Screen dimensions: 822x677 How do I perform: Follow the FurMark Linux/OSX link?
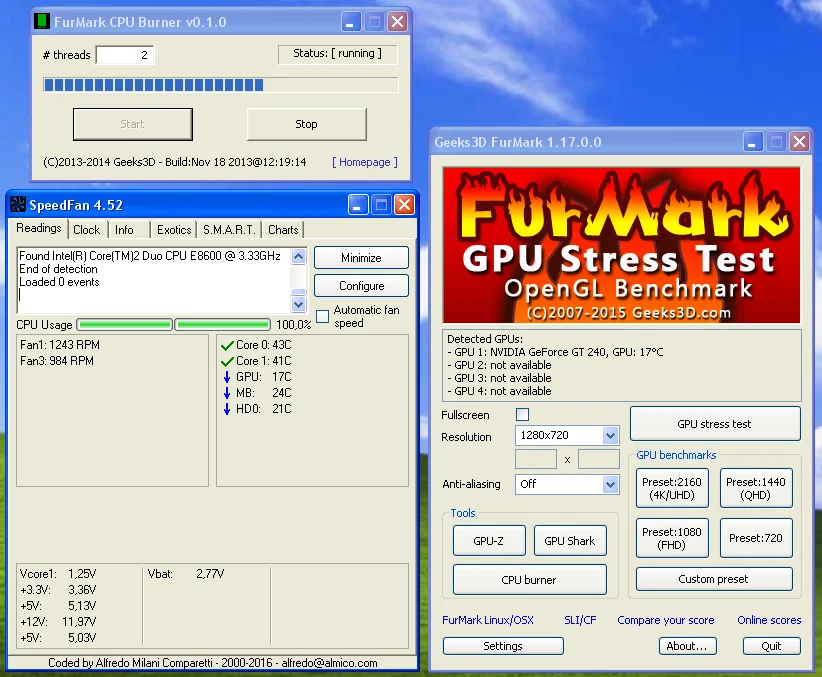coord(488,620)
